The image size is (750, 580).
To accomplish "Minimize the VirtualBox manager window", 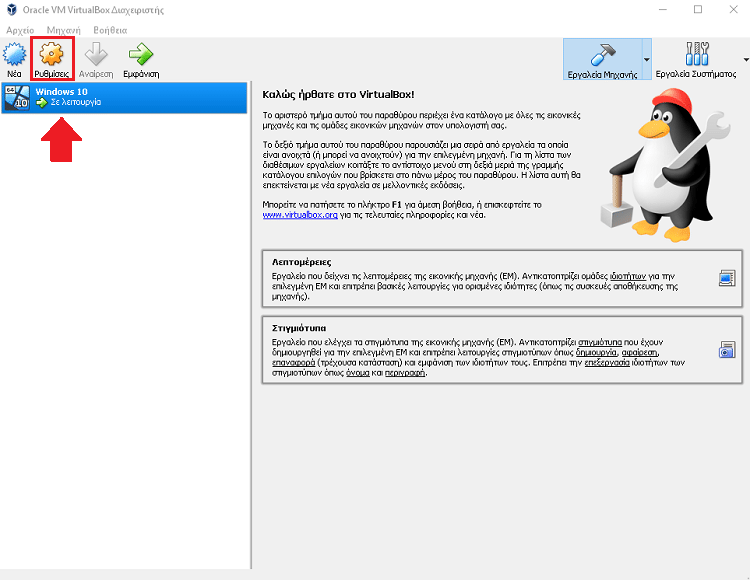I will click(662, 10).
